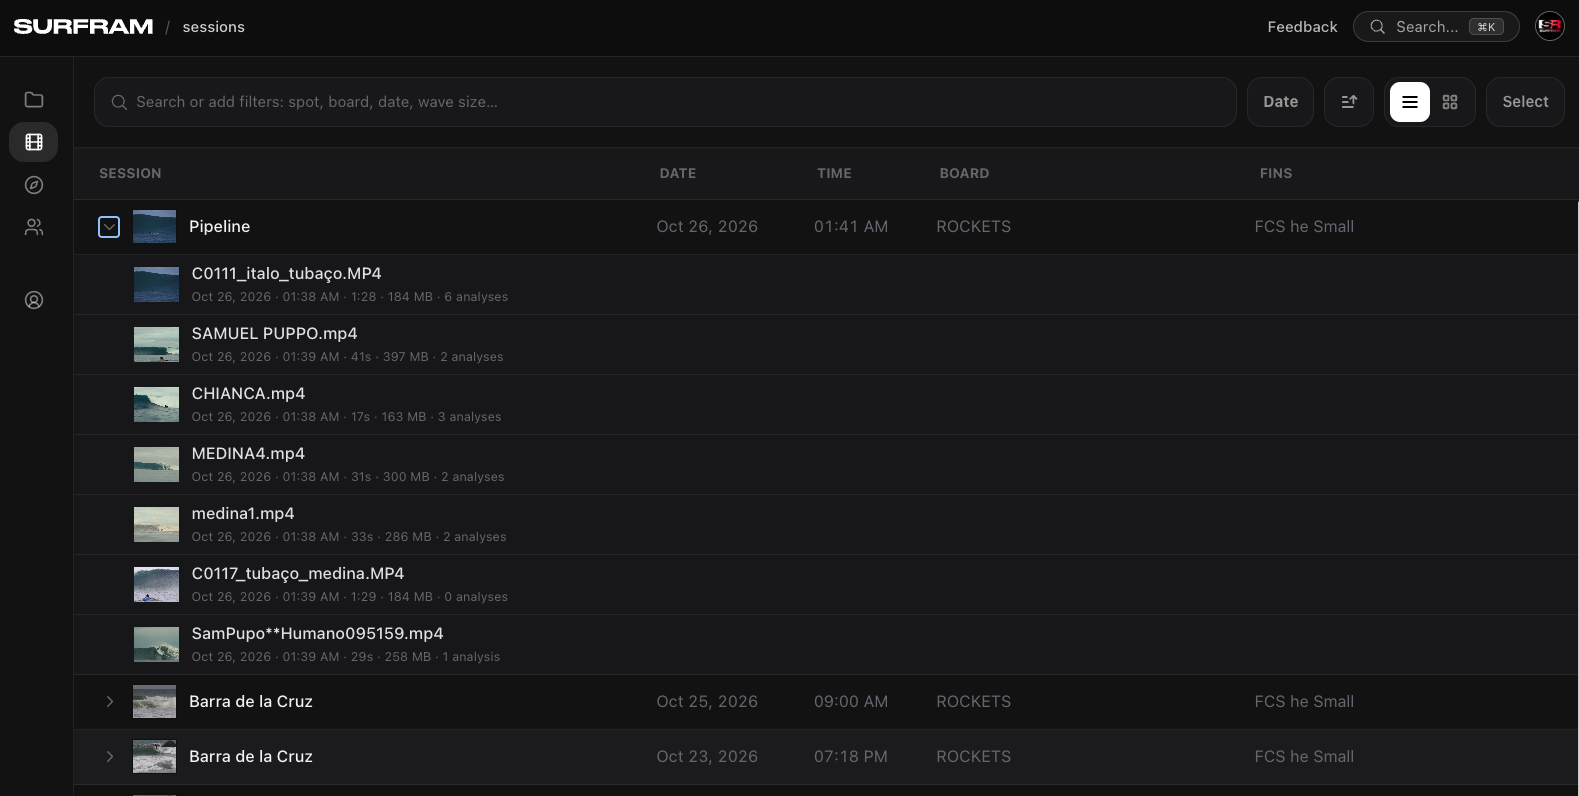Open the SAMUEL PUPPO.mp4 thumbnail
Image resolution: width=1579 pixels, height=796 pixels.
pyautogui.click(x=156, y=345)
